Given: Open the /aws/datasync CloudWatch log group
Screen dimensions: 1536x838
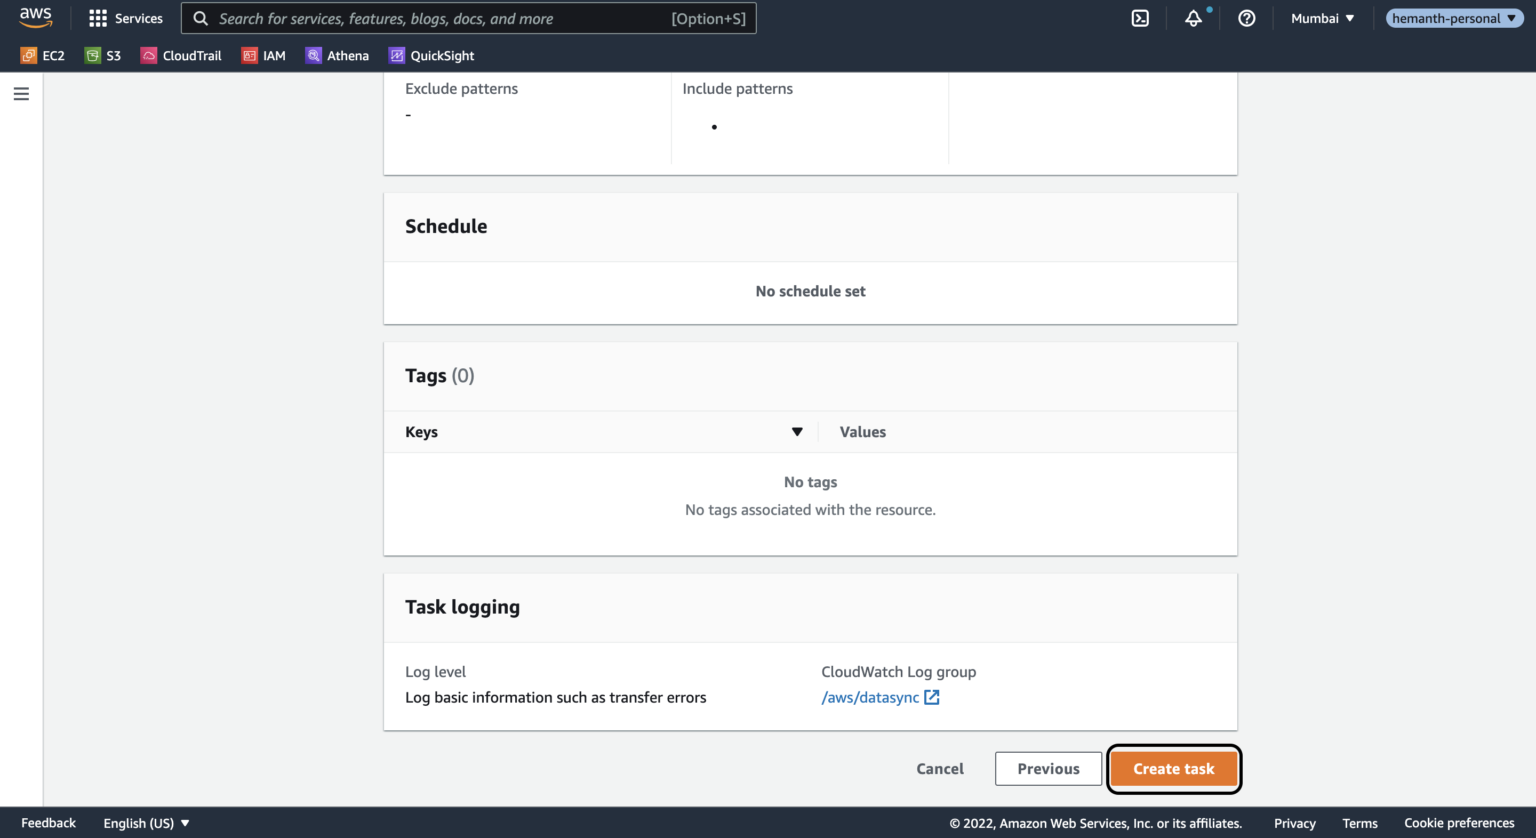Looking at the screenshot, I should click(871, 697).
